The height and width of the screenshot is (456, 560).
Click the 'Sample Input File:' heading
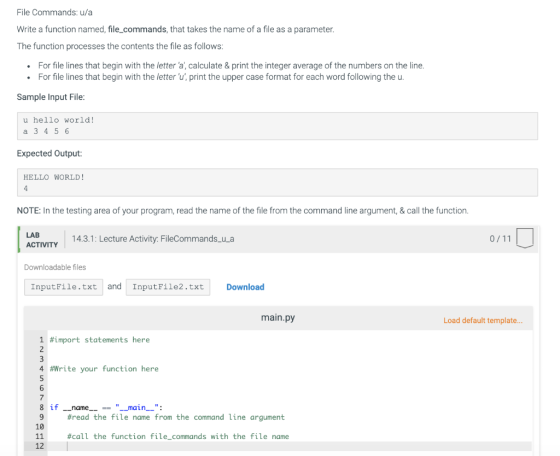pyautogui.click(x=51, y=97)
